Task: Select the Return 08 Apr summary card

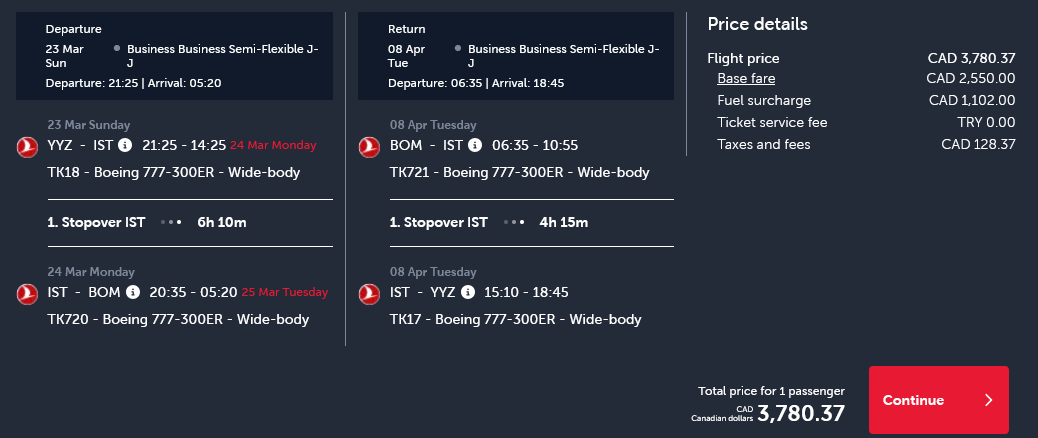Action: click(x=516, y=56)
